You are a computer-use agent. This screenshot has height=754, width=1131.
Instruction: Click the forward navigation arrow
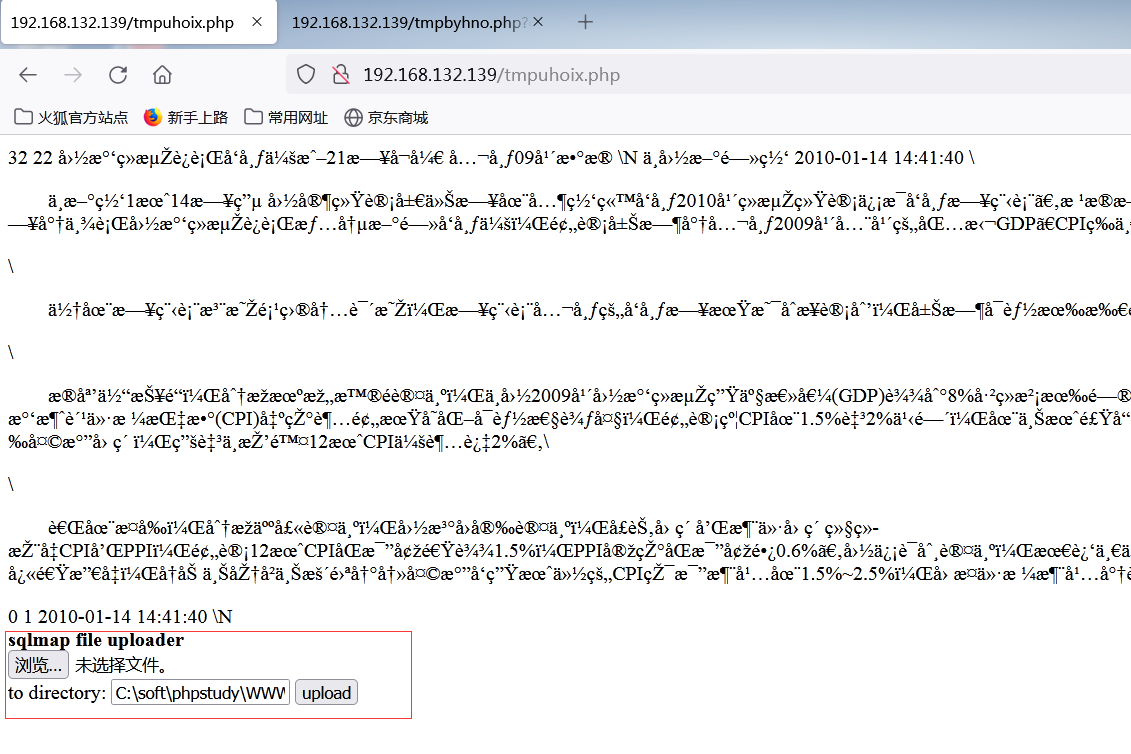[x=72, y=74]
